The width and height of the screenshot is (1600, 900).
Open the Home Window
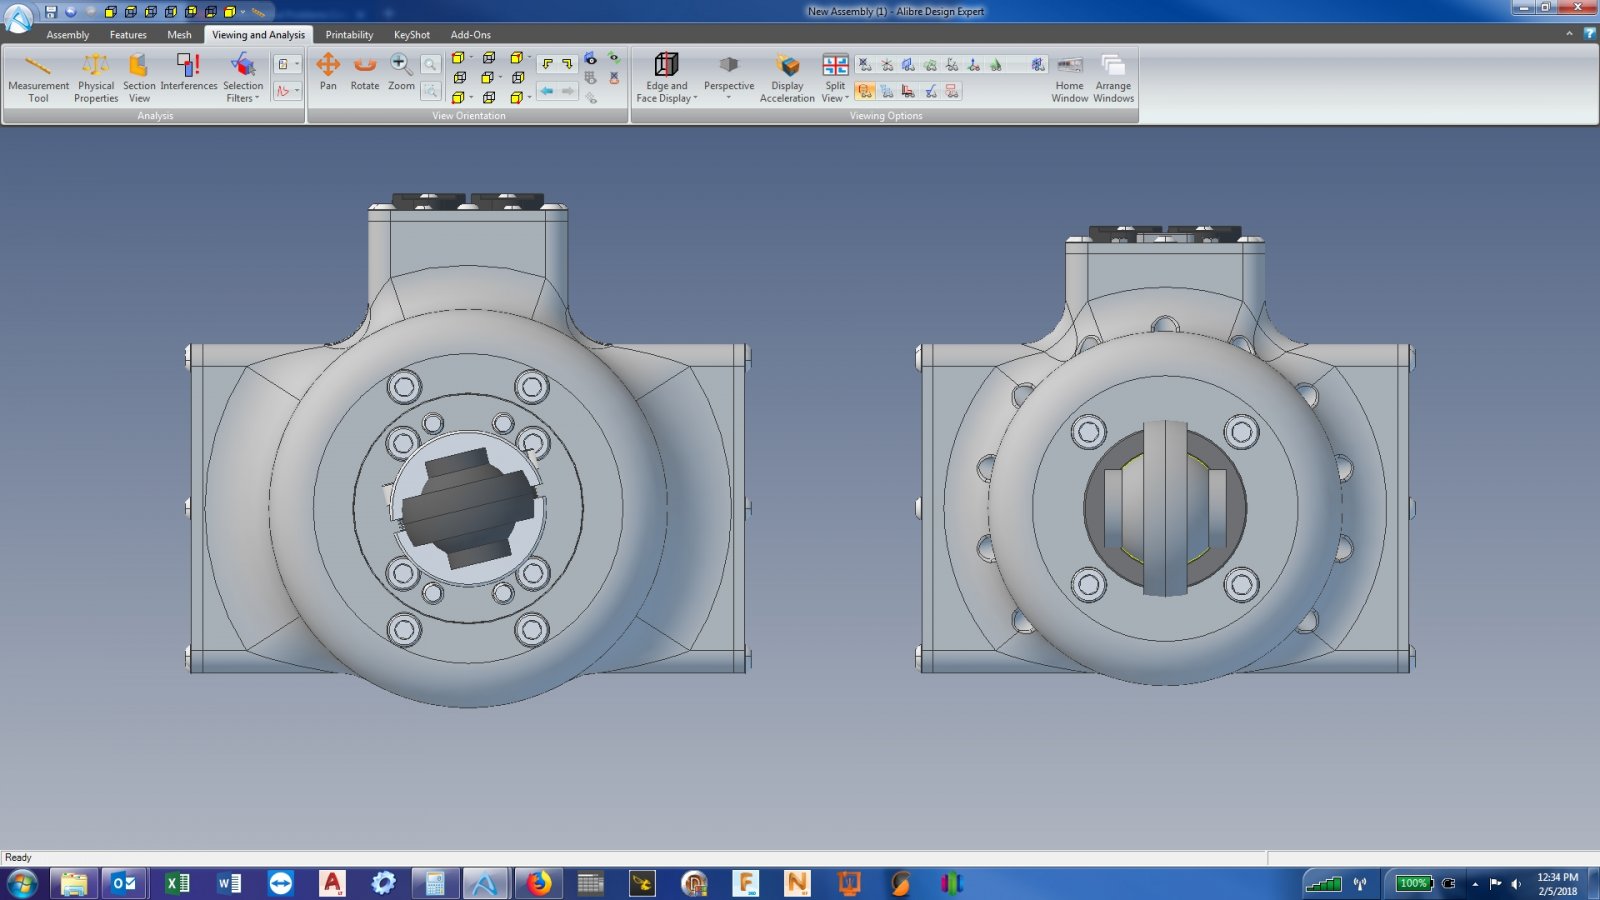(x=1069, y=77)
